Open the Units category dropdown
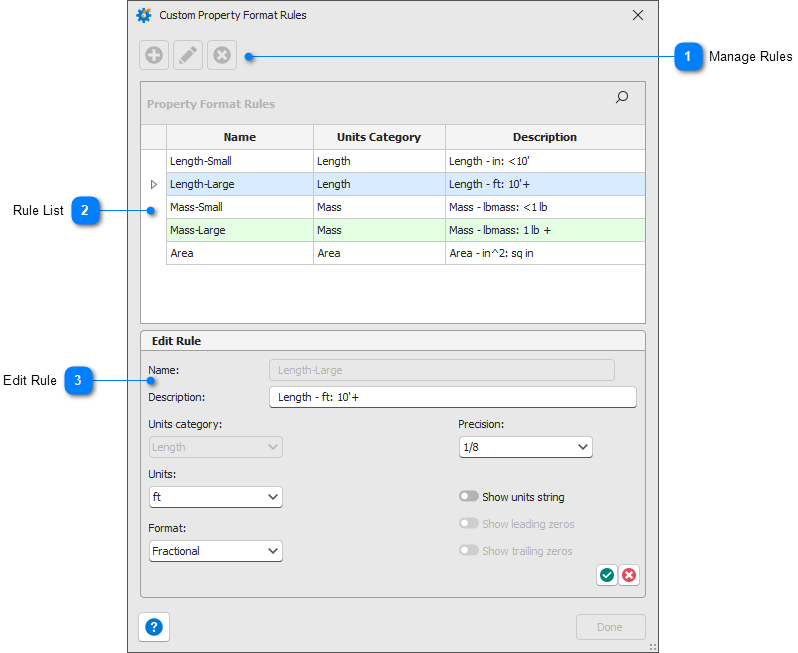 point(216,447)
